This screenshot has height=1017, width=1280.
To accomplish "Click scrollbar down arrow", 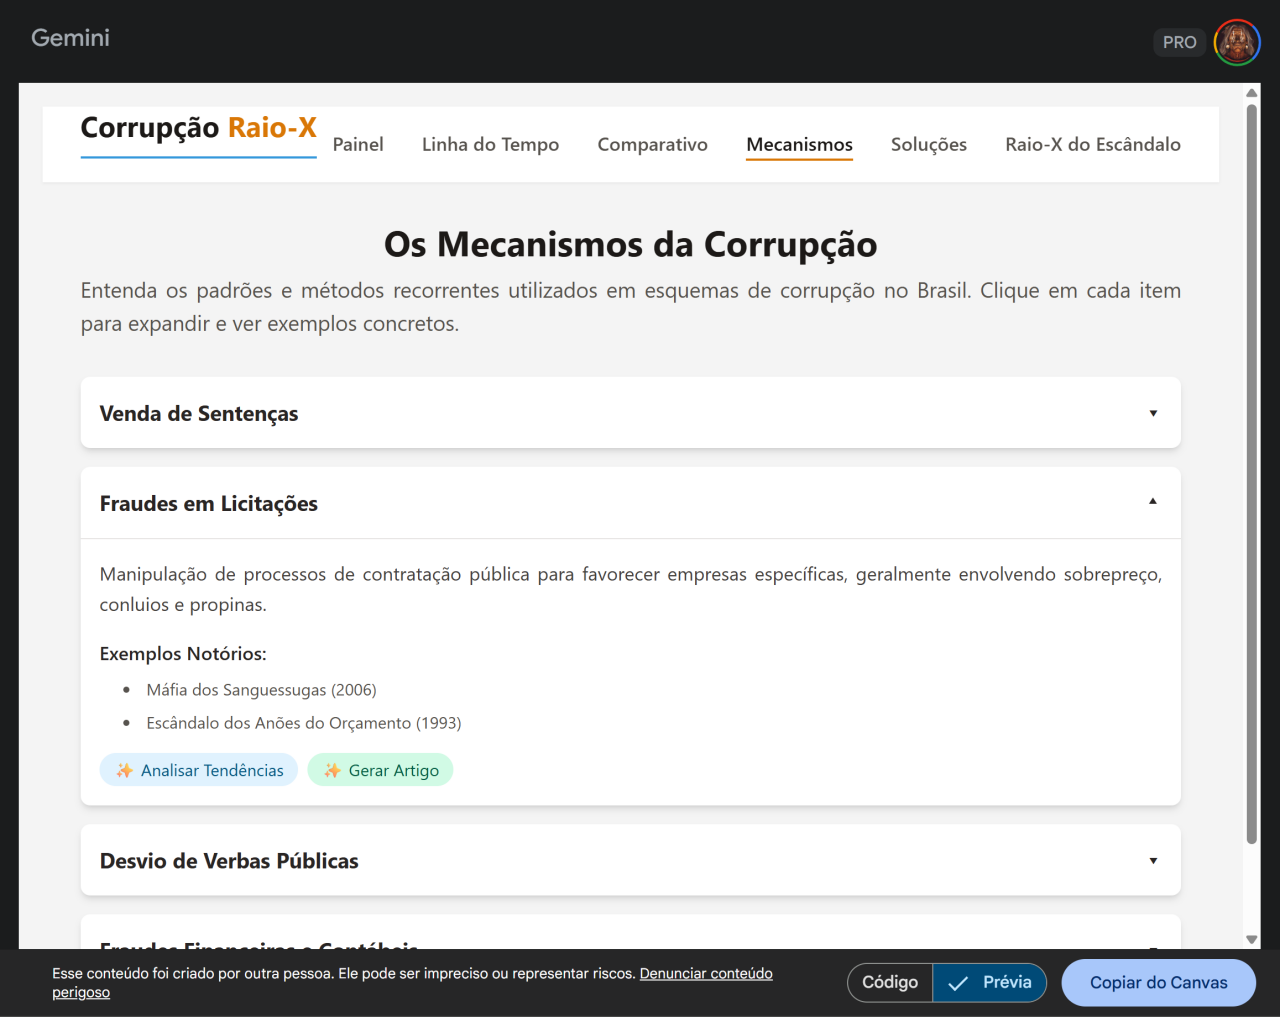I will (1251, 939).
